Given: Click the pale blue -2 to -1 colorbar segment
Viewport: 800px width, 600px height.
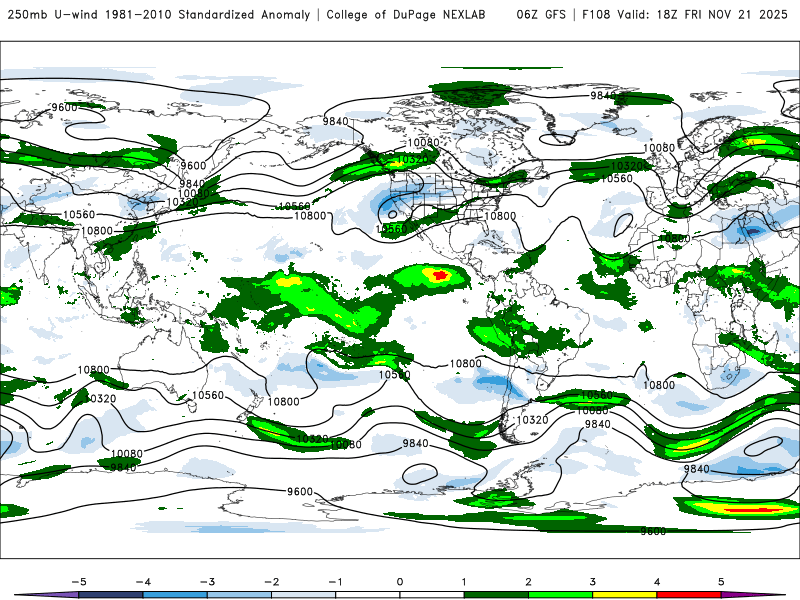Looking at the screenshot, I should click(x=304, y=595).
